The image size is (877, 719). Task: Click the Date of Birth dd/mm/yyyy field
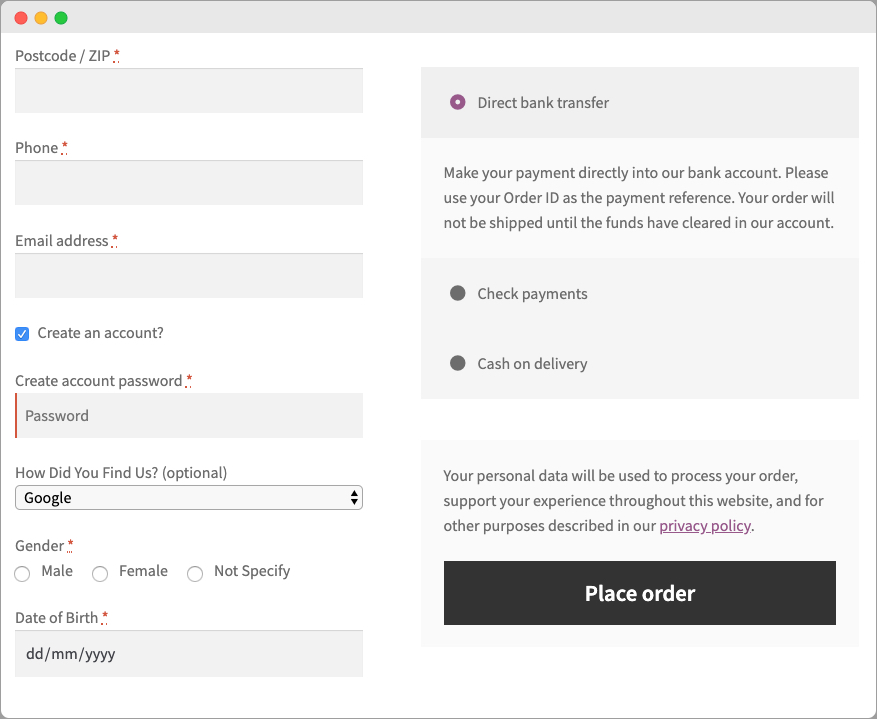point(189,653)
